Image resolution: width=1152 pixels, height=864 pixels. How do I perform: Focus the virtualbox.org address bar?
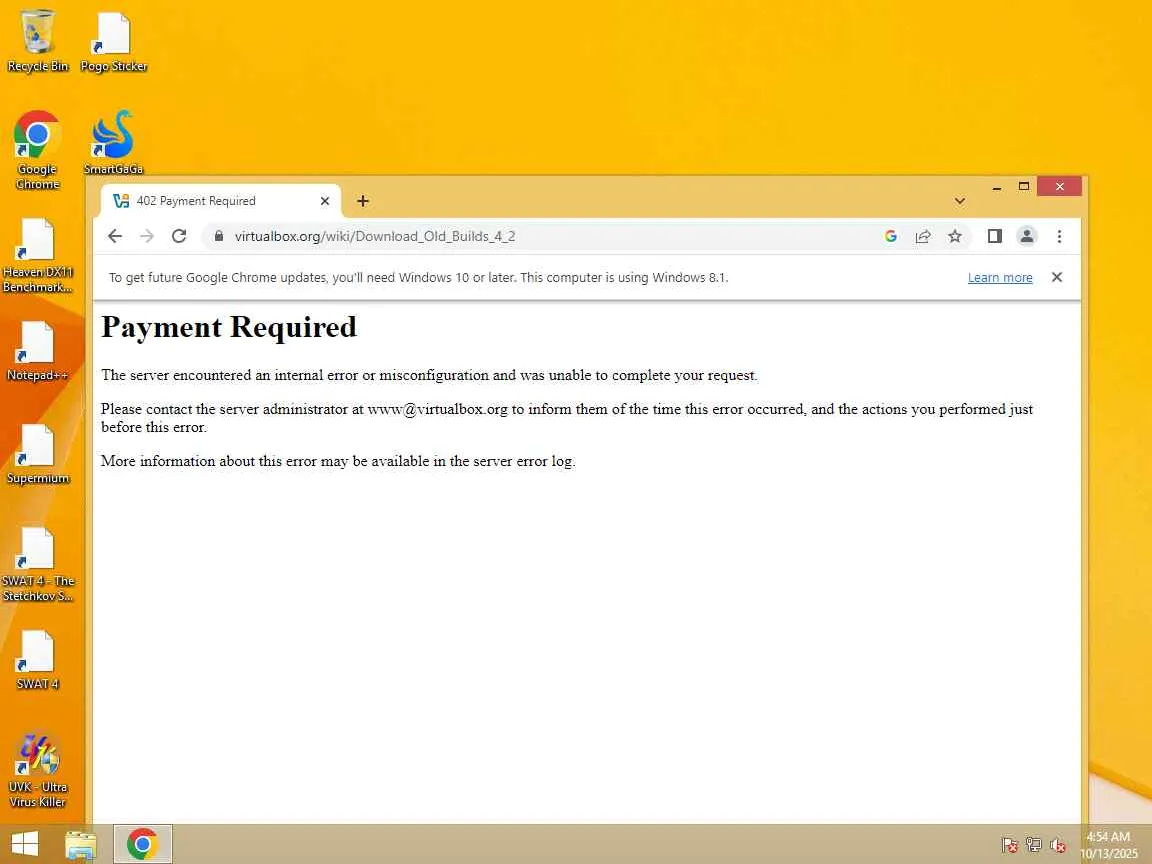(x=544, y=236)
